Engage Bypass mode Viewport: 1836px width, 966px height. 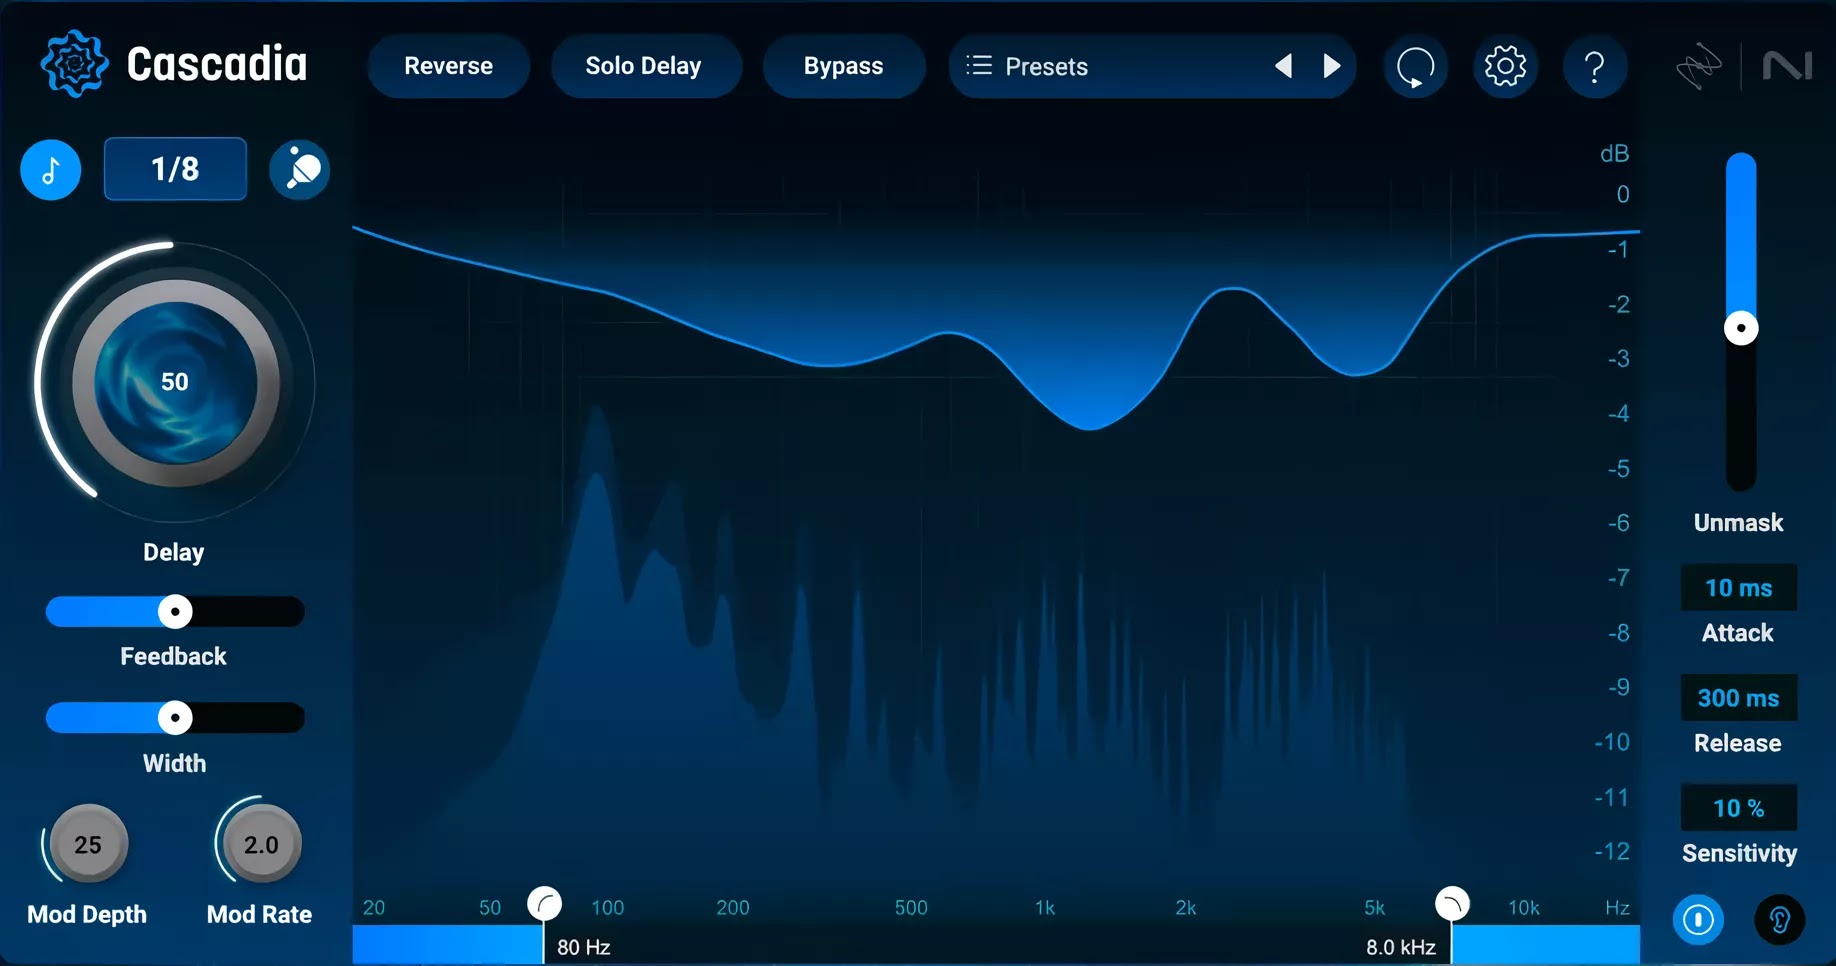pyautogui.click(x=843, y=66)
